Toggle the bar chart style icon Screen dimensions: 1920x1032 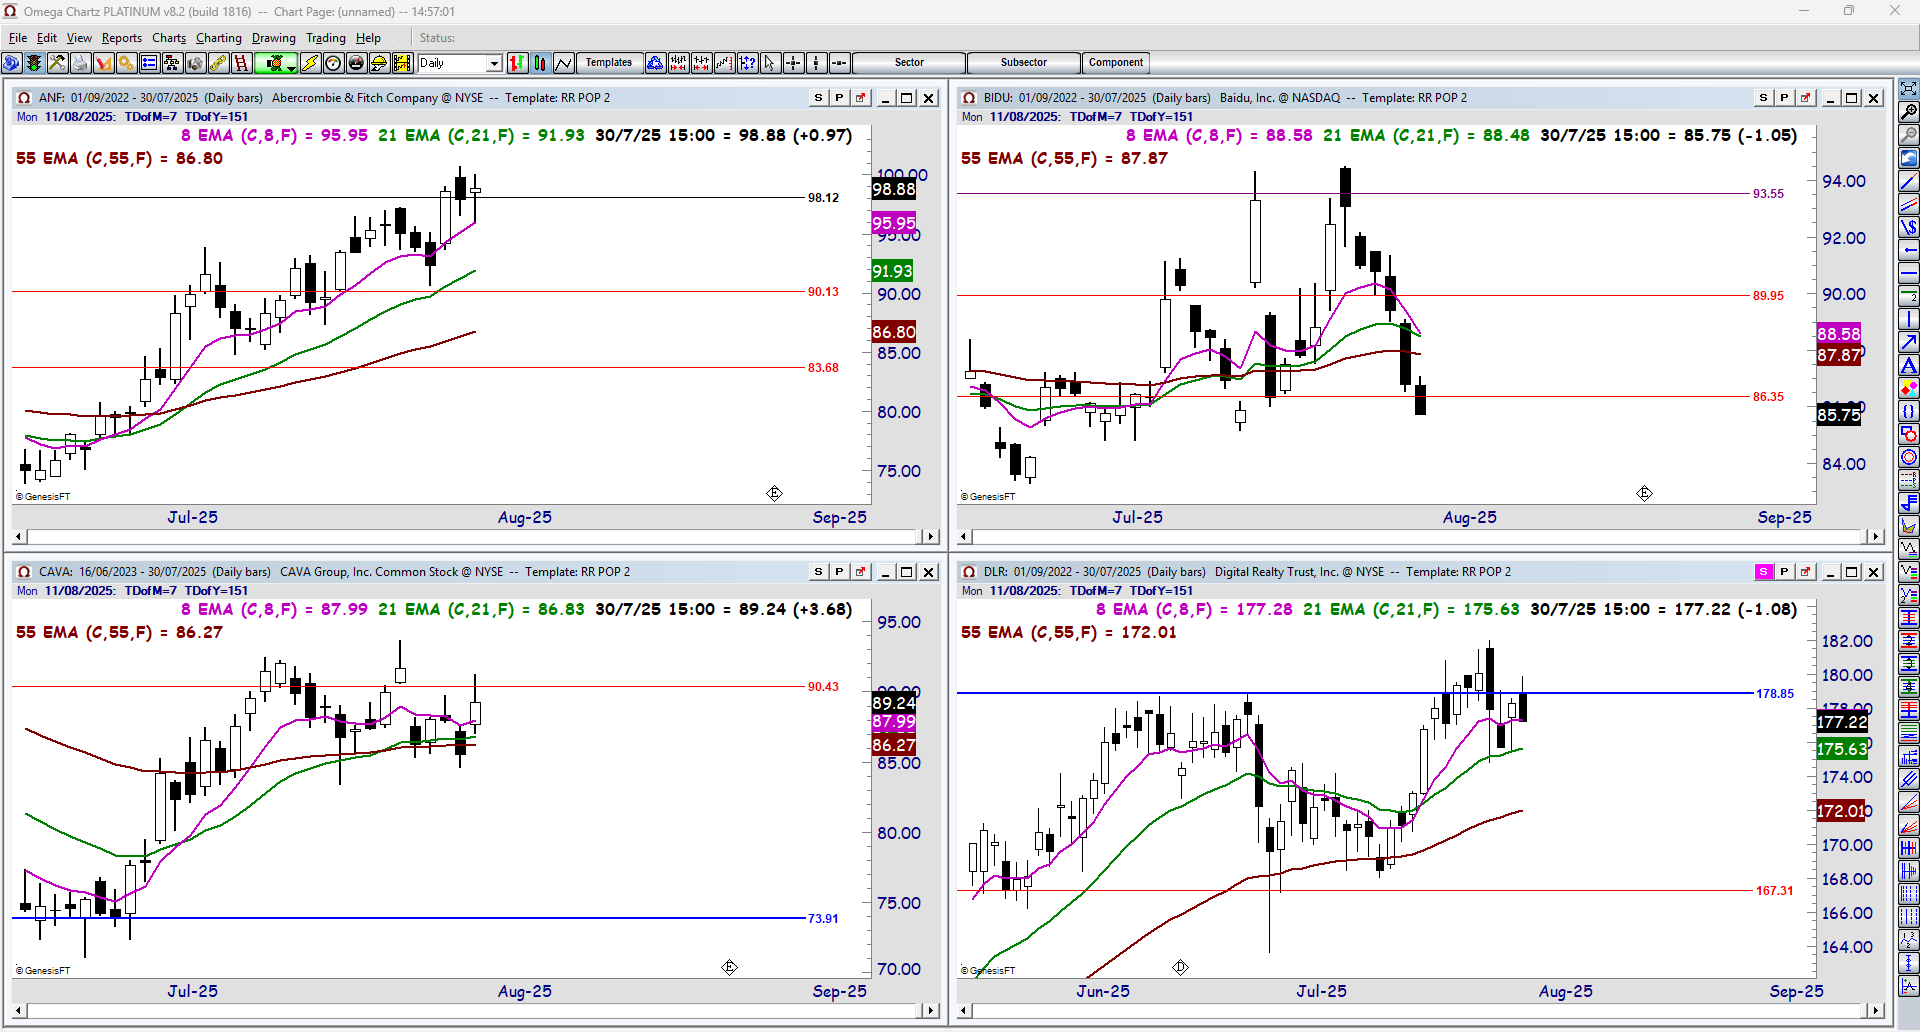[x=517, y=63]
